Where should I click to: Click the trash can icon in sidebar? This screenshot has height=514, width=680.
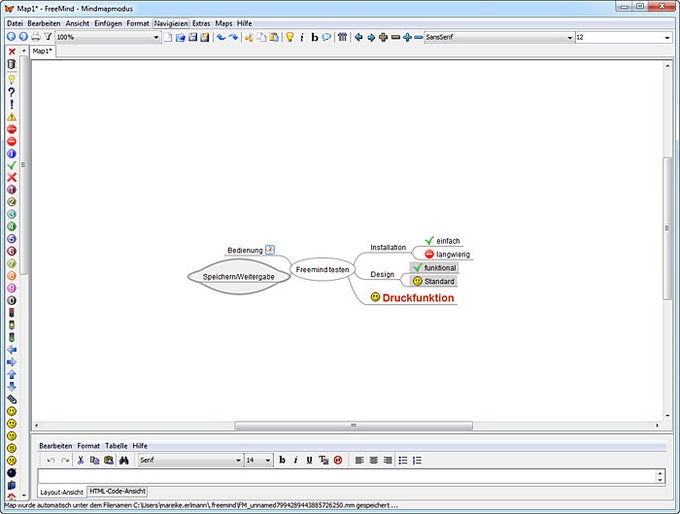click(12, 64)
